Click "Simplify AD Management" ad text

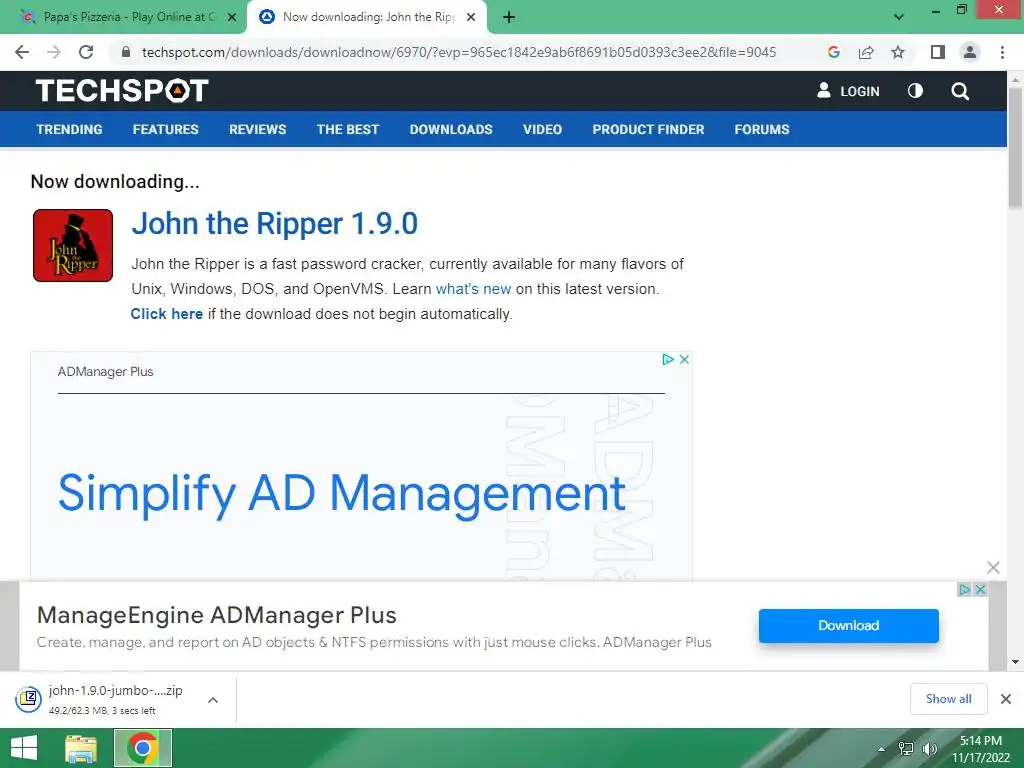click(x=342, y=494)
